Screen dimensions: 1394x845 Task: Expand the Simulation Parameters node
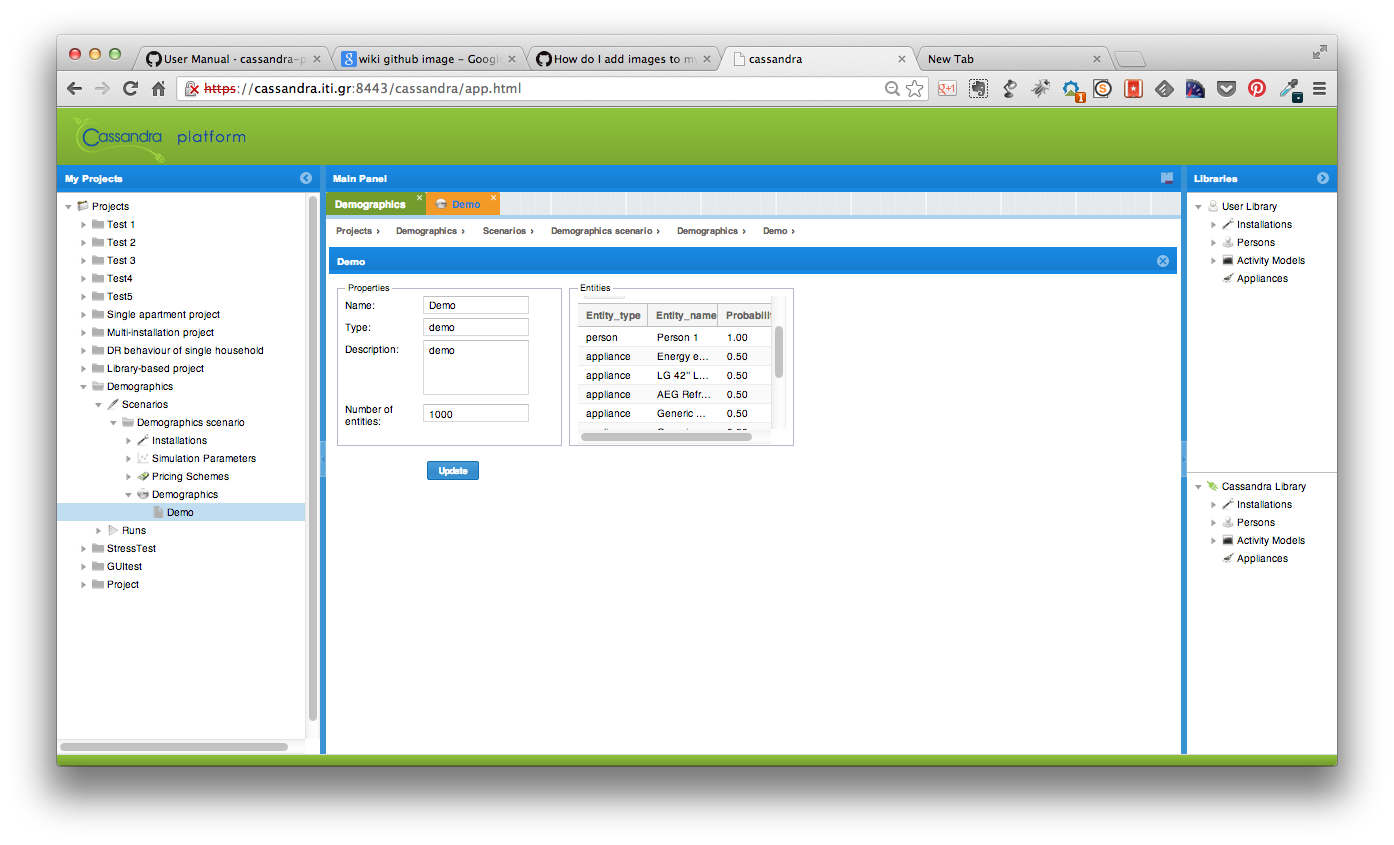128,458
